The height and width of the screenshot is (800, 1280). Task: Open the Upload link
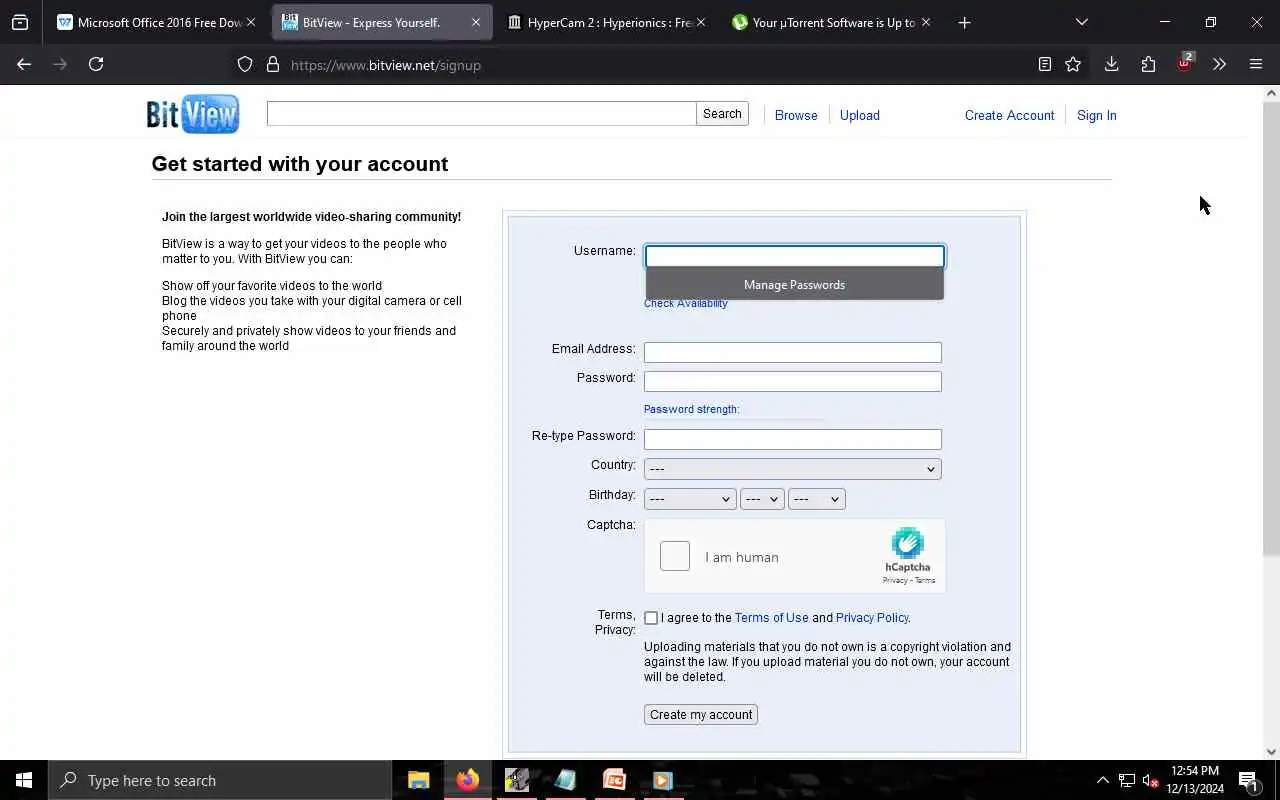(x=860, y=115)
